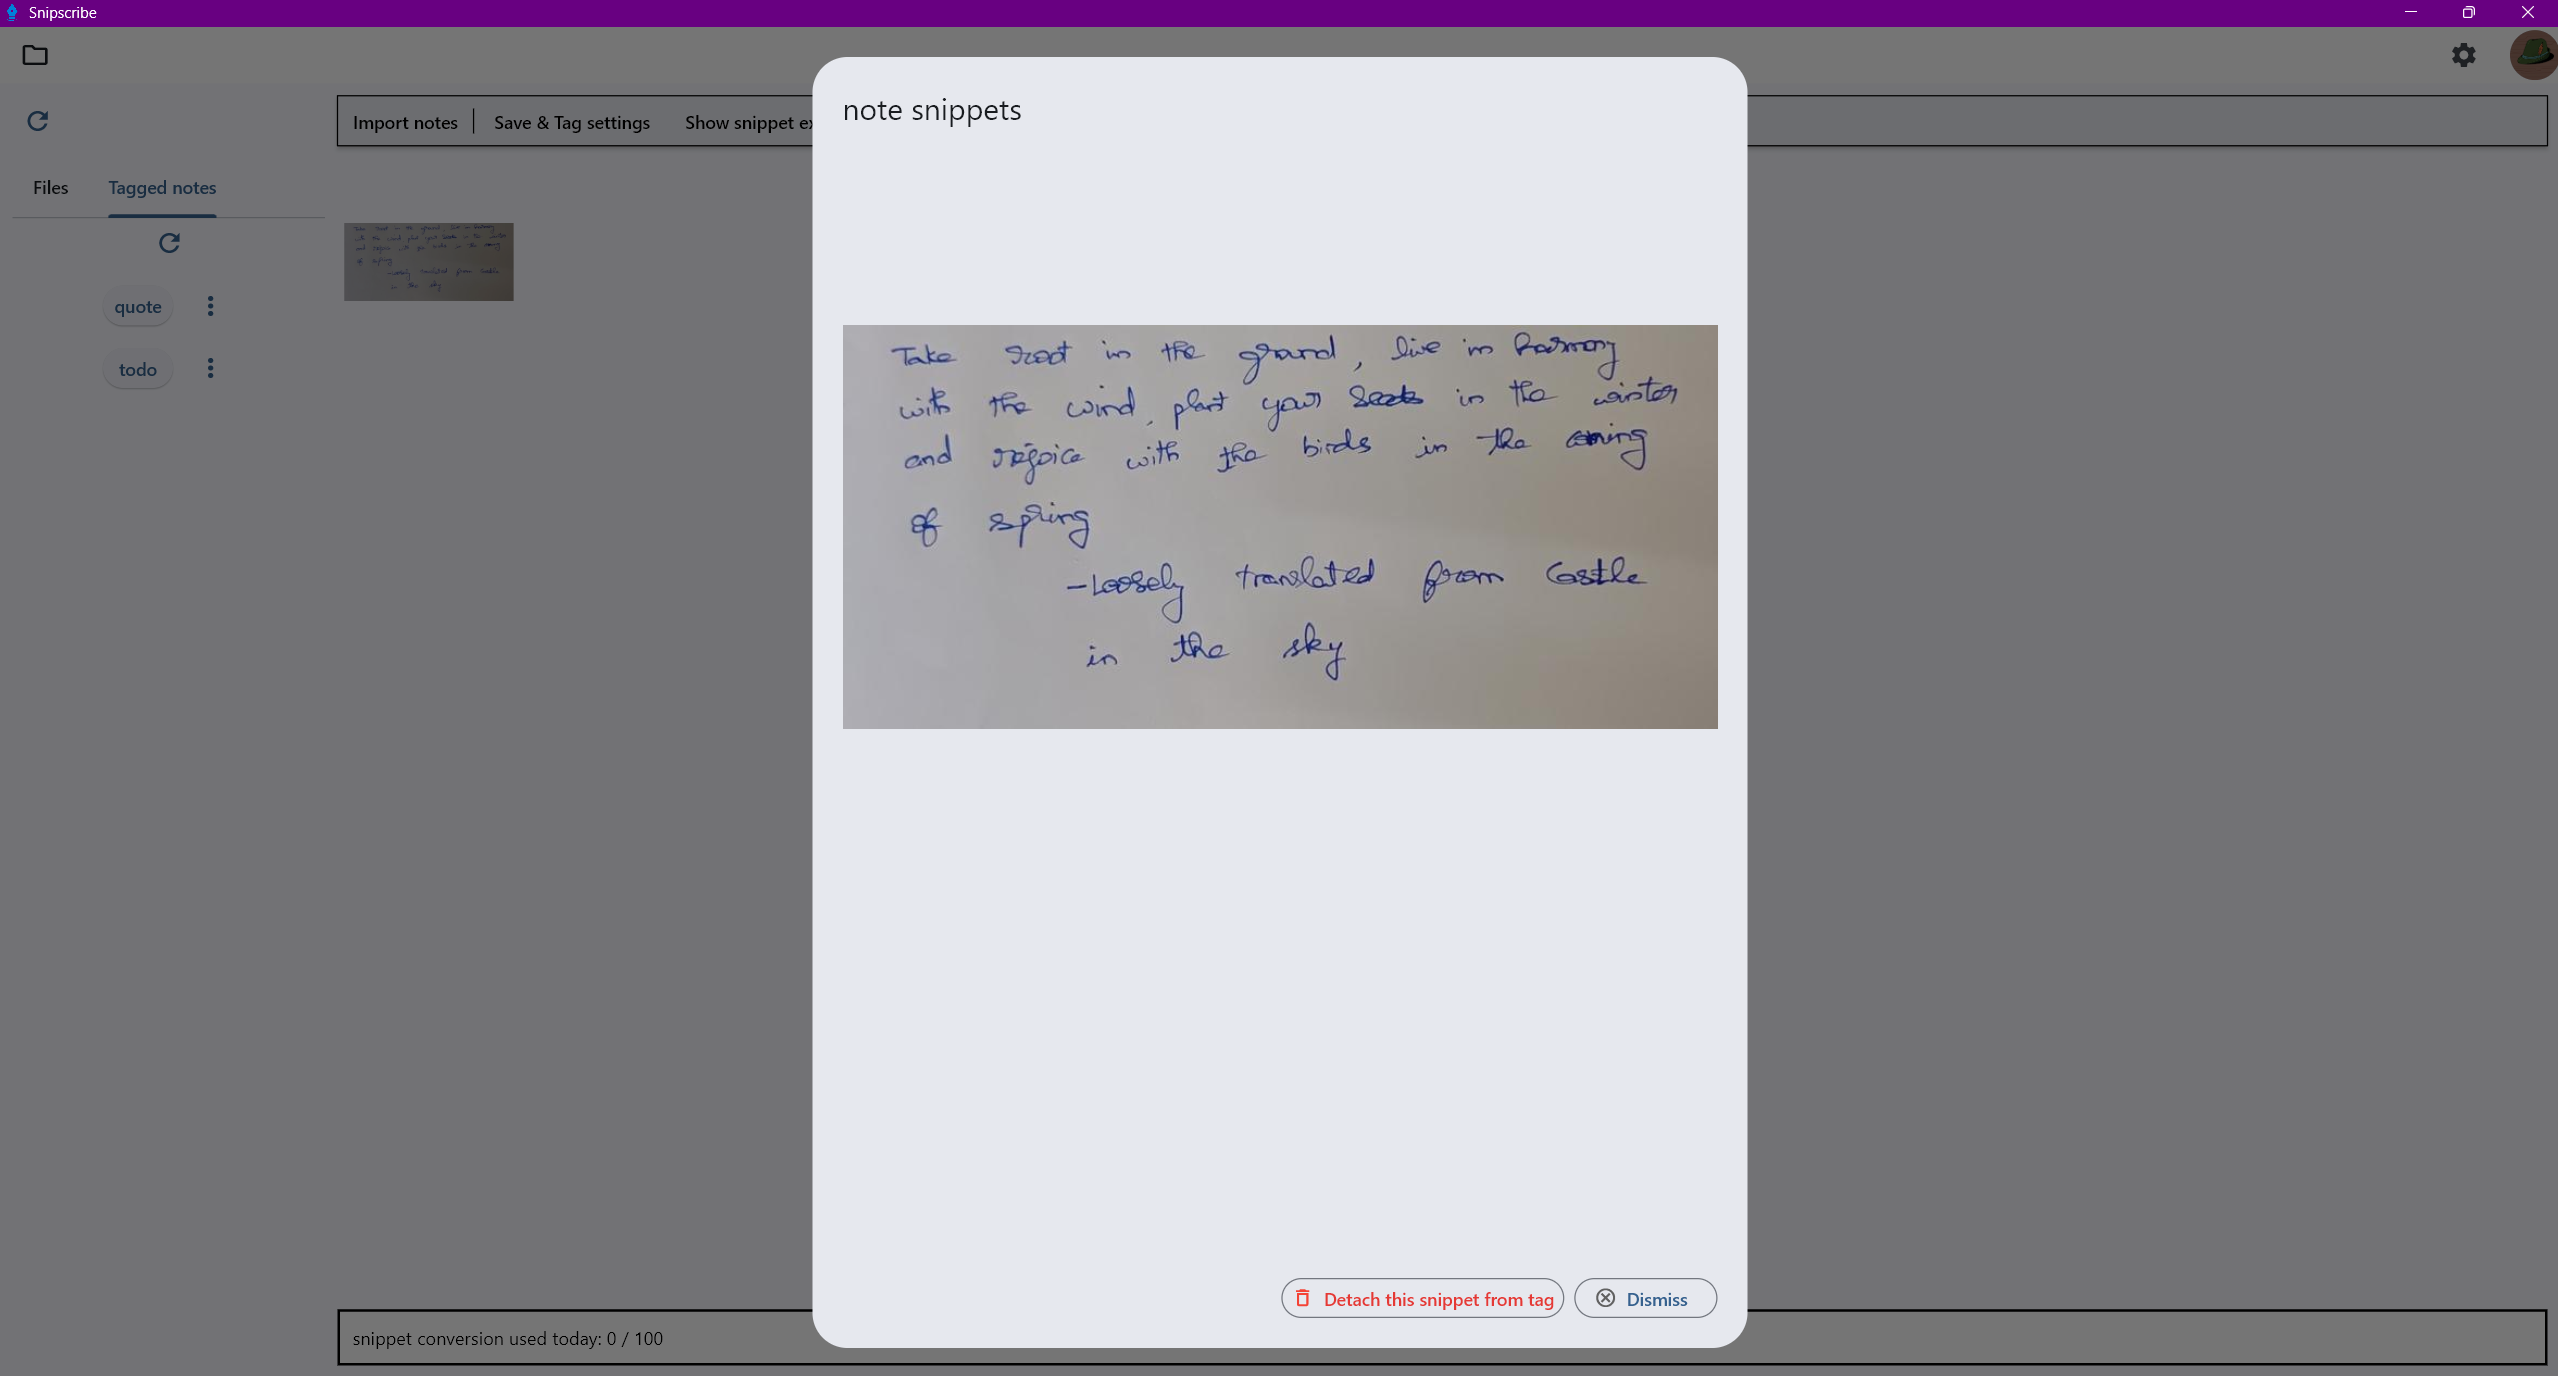Open the options menu for the todo tag
The height and width of the screenshot is (1376, 2558).
click(x=210, y=368)
